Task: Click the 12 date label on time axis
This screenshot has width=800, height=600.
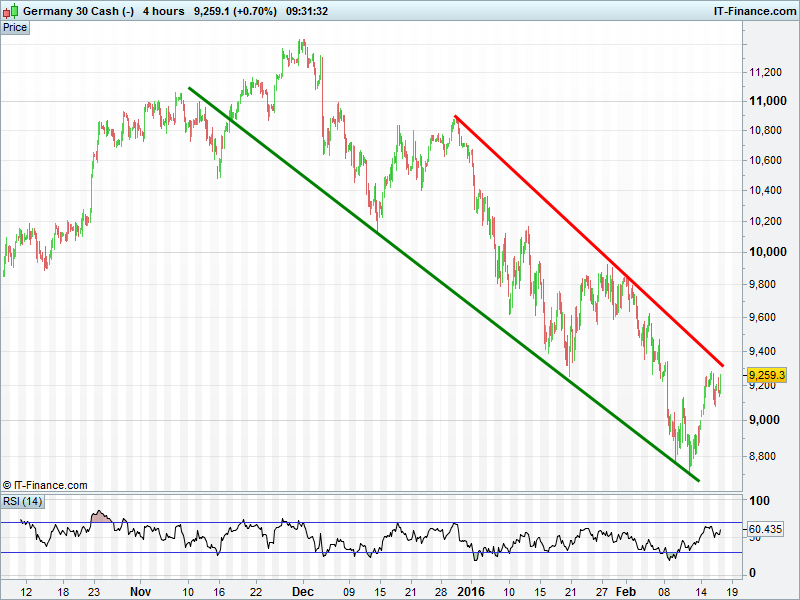Action: tap(26, 592)
